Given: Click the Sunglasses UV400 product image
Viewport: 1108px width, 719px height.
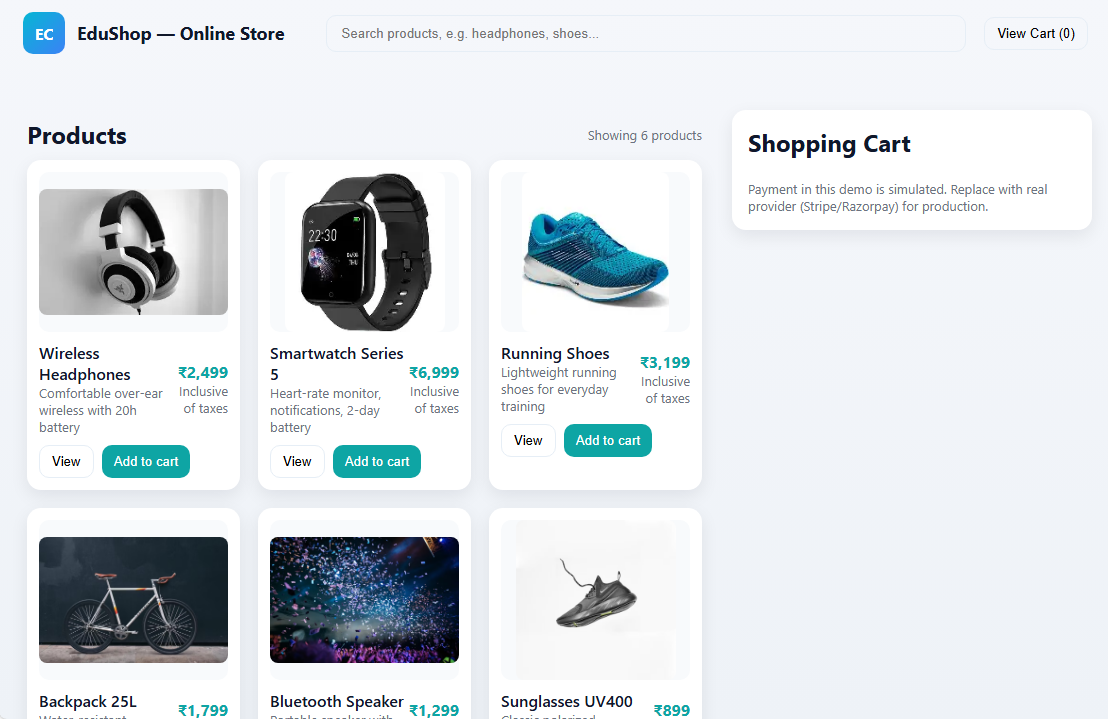Looking at the screenshot, I should tap(595, 600).
